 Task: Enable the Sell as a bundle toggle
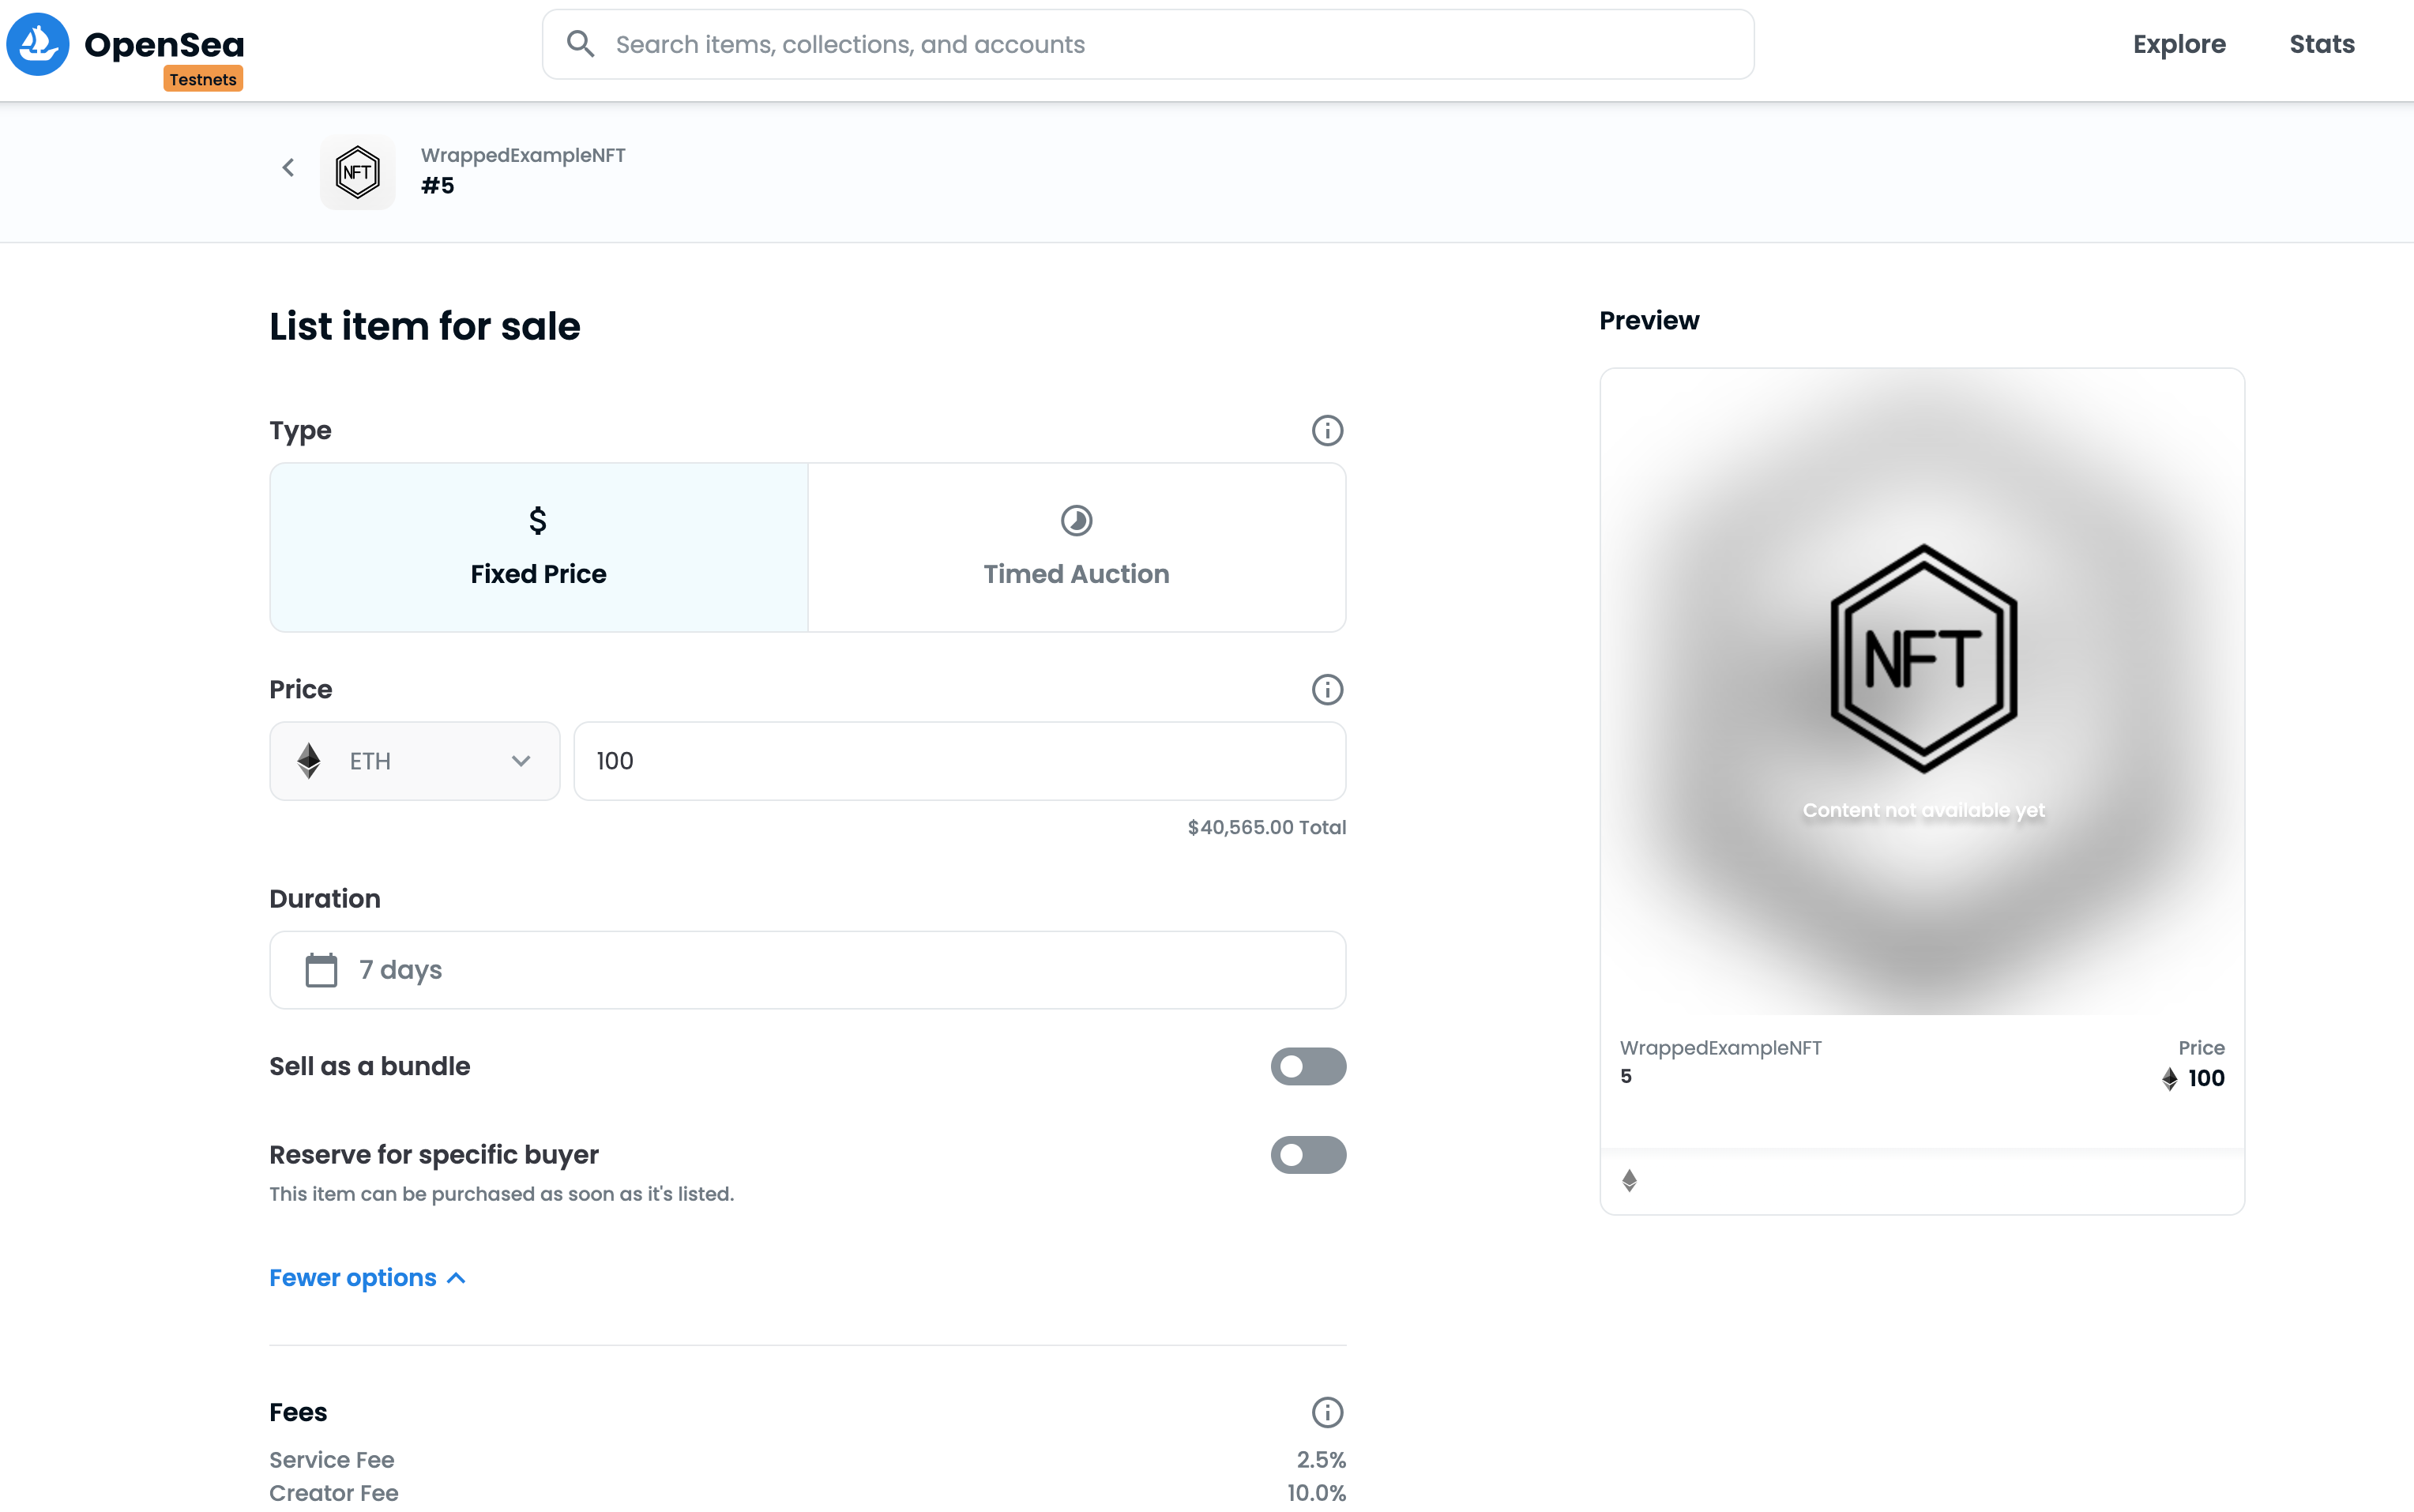[x=1307, y=1066]
